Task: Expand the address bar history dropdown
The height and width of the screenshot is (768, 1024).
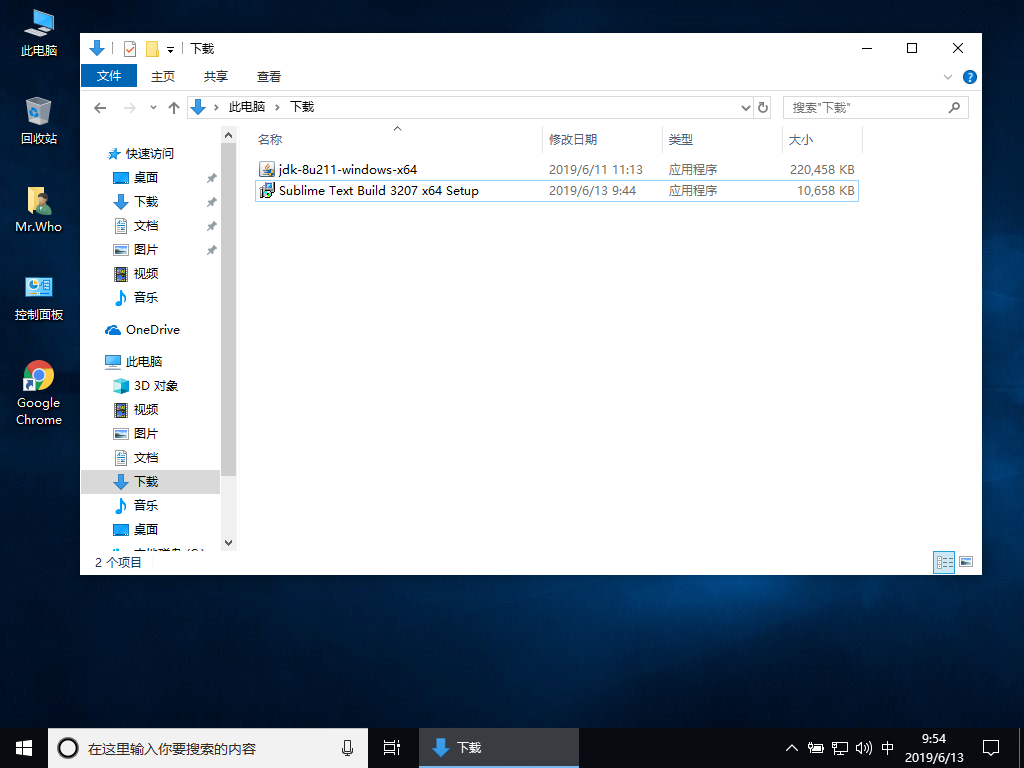Action: point(745,108)
